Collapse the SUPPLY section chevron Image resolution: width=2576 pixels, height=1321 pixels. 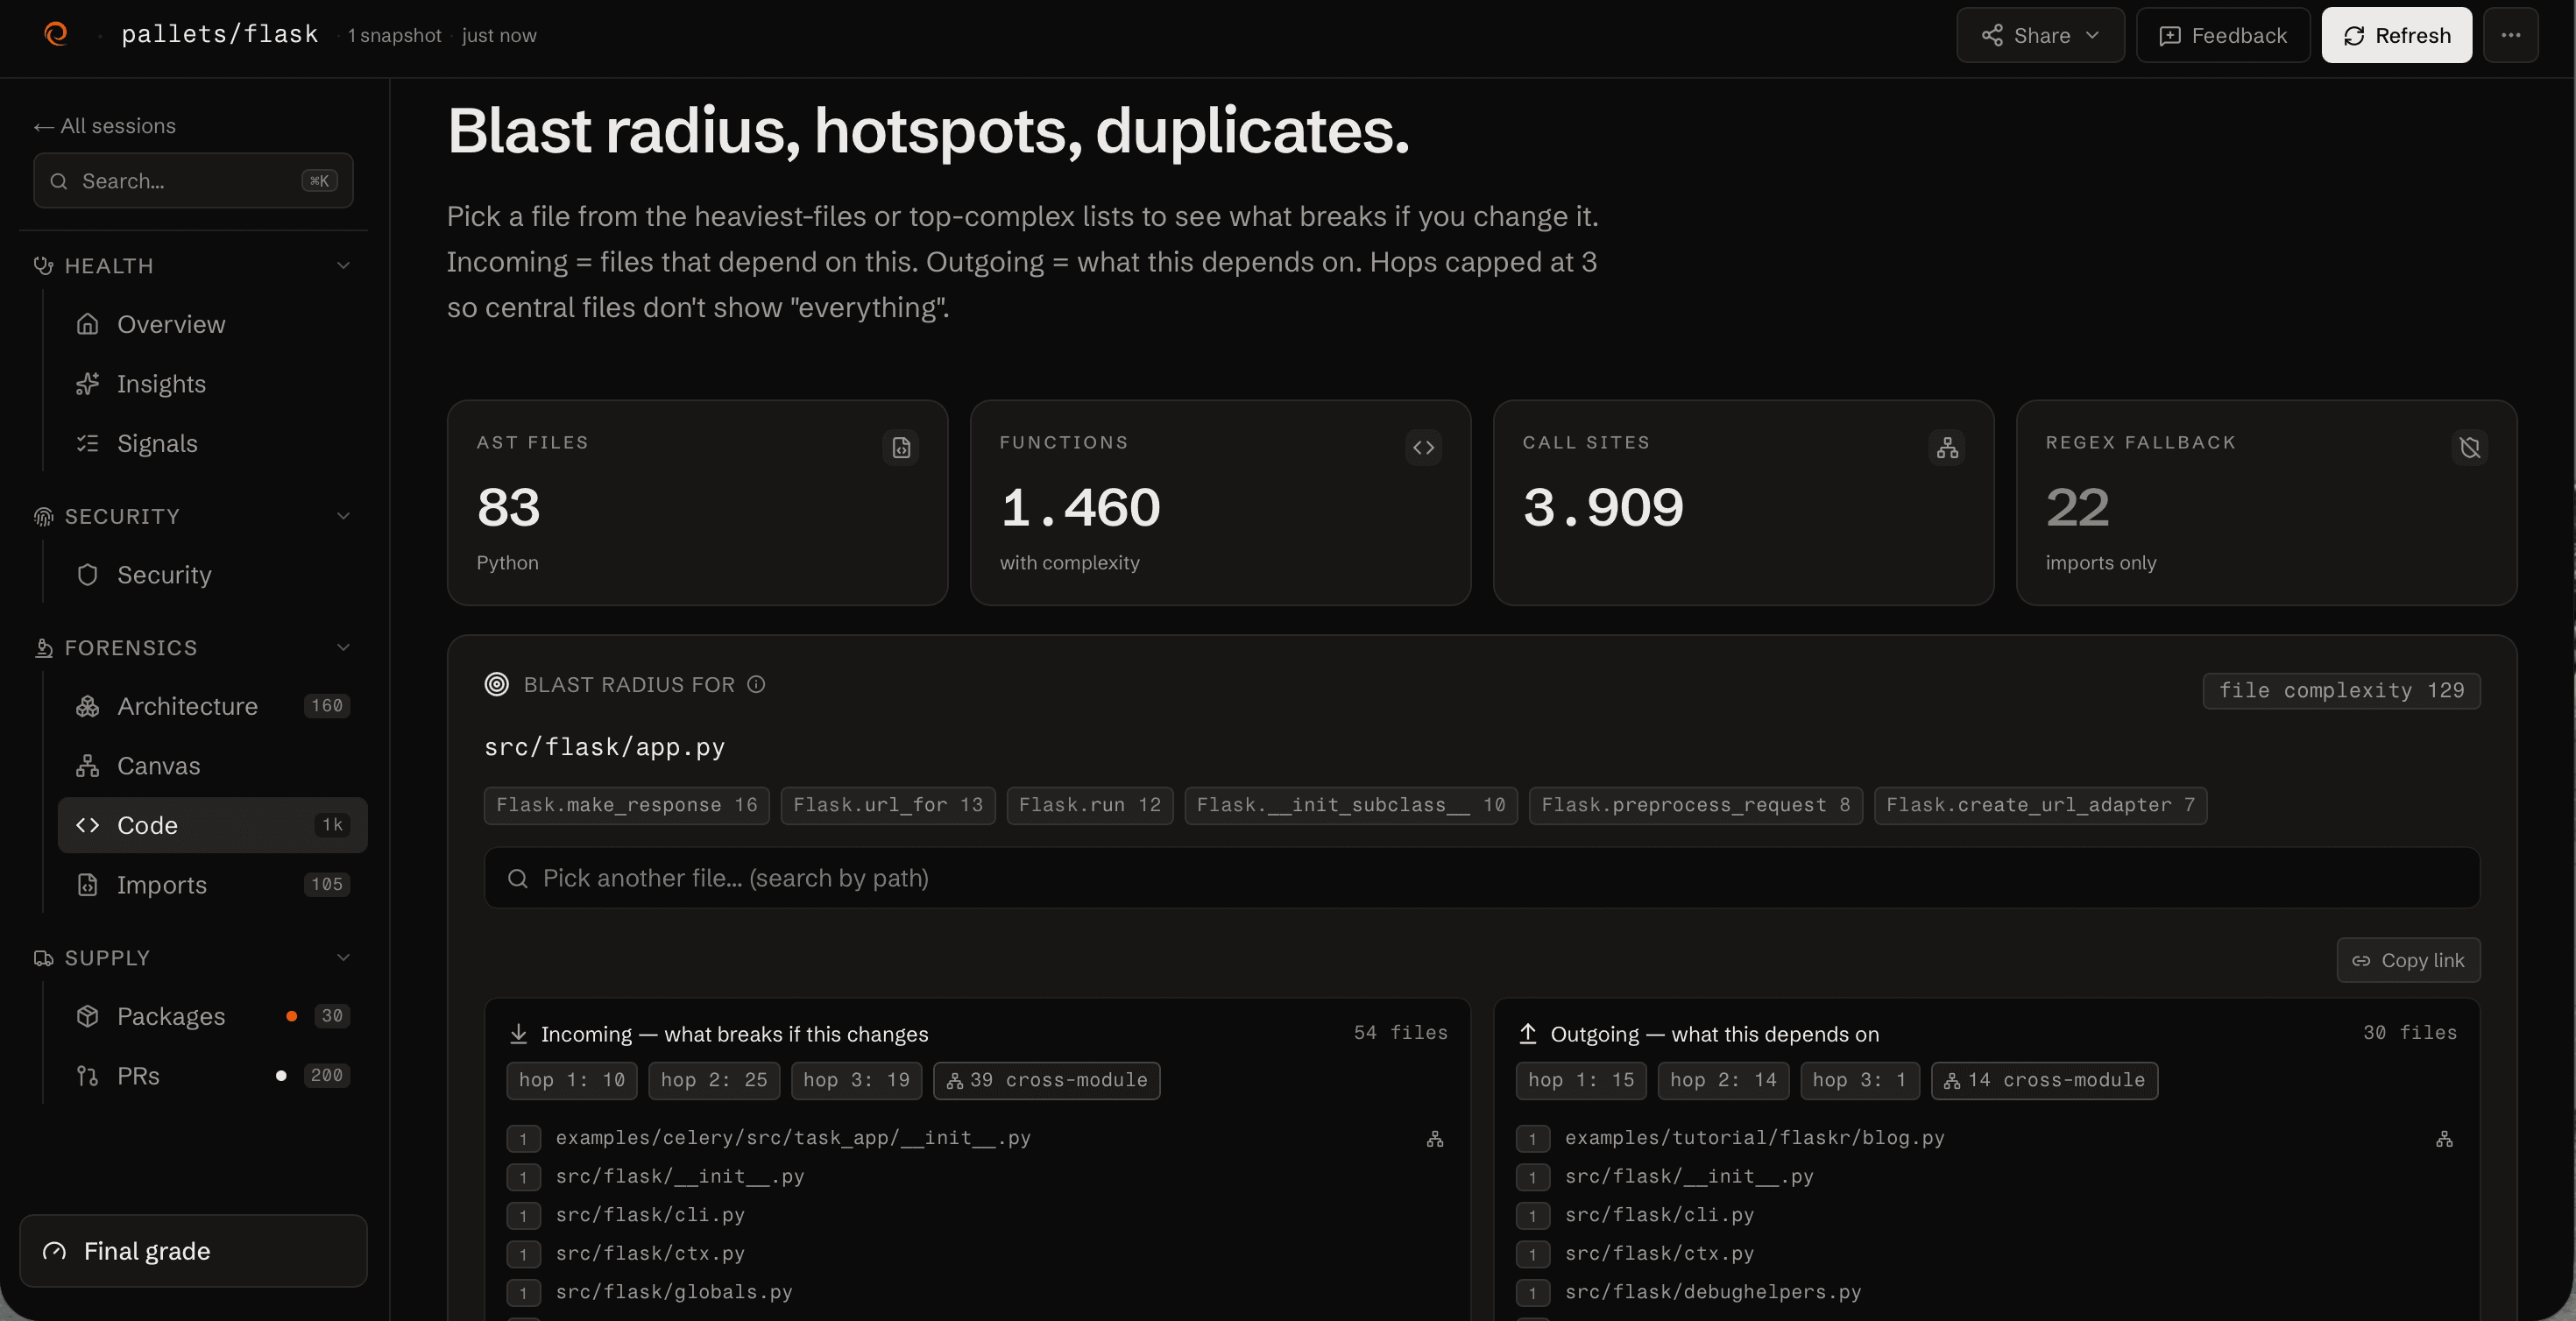[x=344, y=958]
